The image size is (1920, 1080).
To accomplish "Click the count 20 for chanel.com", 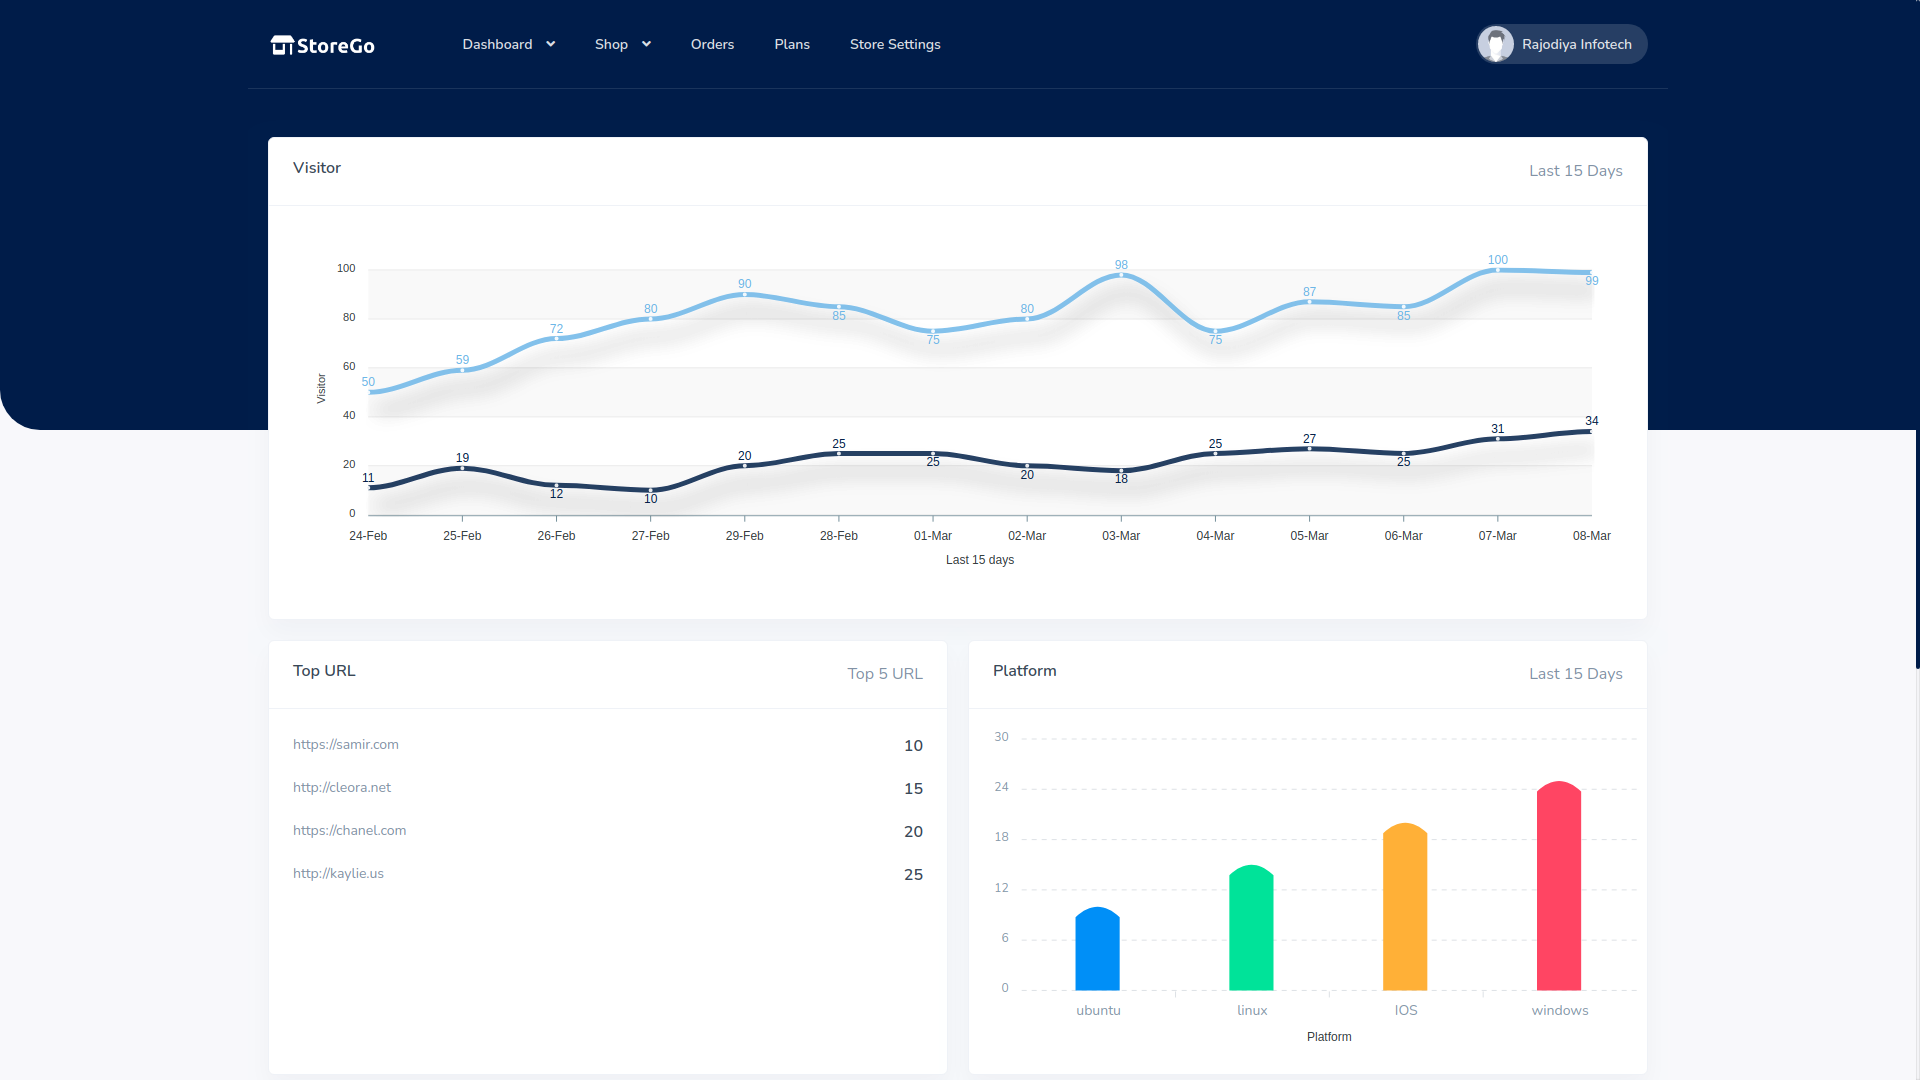I will [913, 832].
